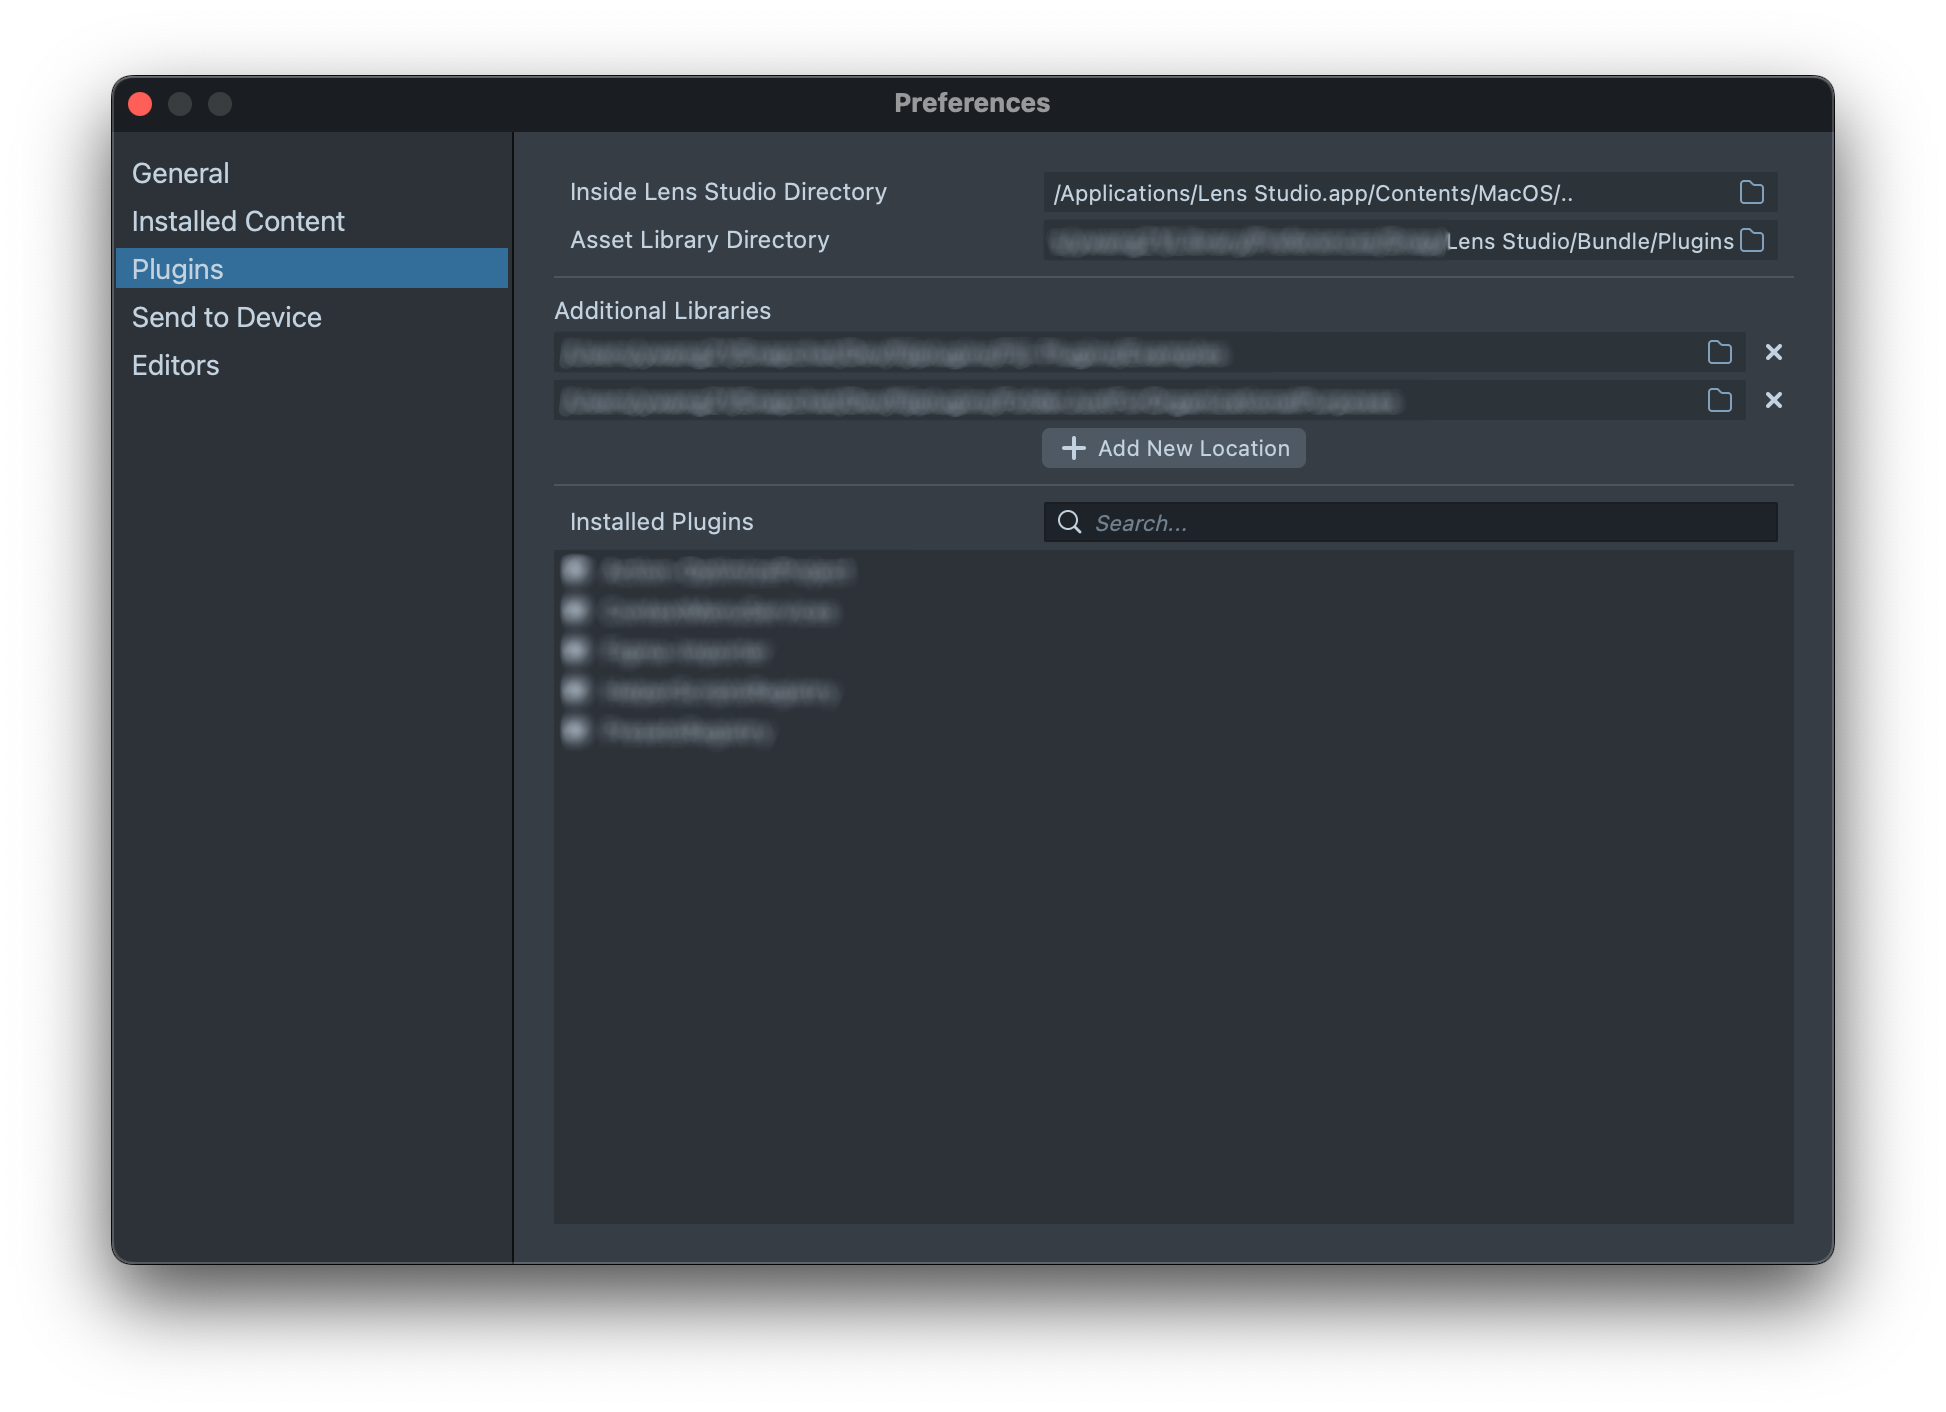
Task: Click folder icon of first additional library
Action: click(x=1719, y=352)
